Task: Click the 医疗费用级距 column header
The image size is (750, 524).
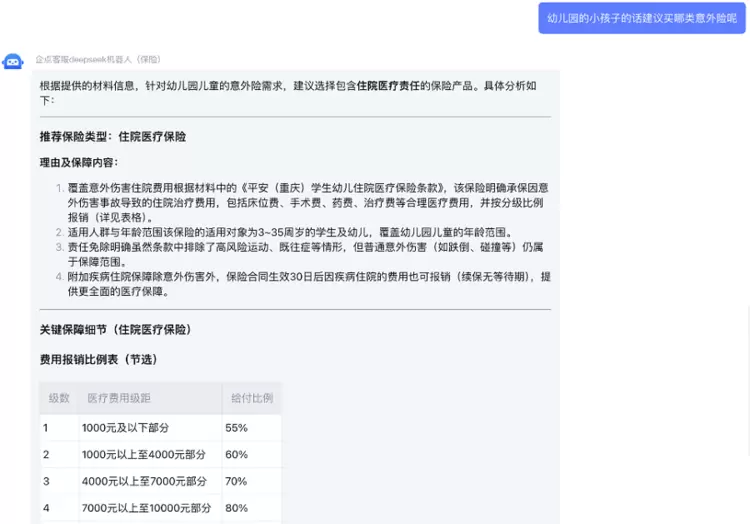Action: [119, 398]
